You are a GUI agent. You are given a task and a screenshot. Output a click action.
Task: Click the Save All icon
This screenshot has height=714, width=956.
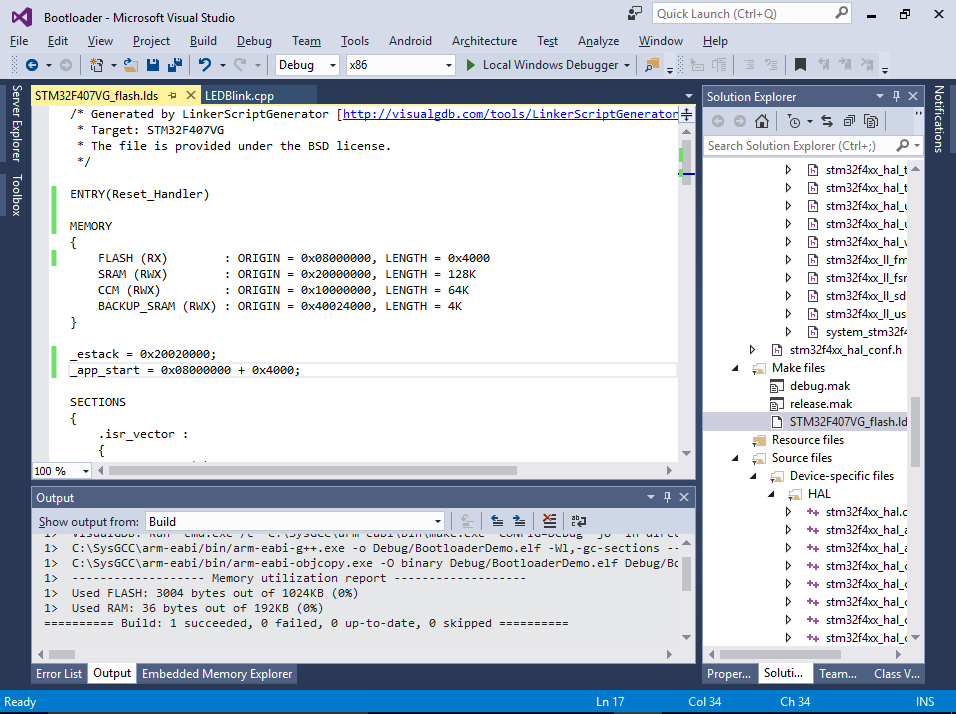point(175,65)
